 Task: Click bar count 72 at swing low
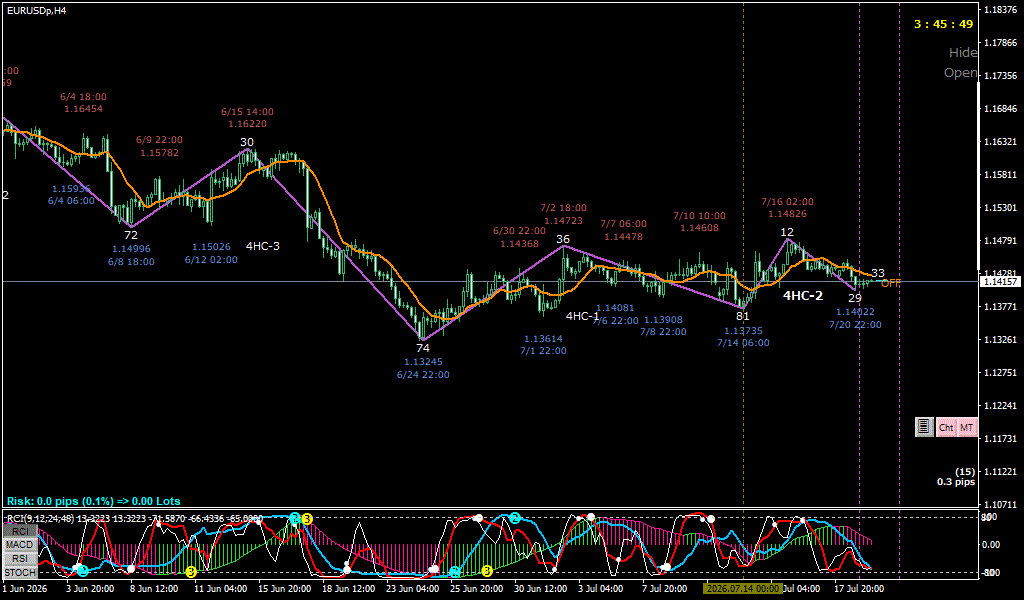coord(131,235)
